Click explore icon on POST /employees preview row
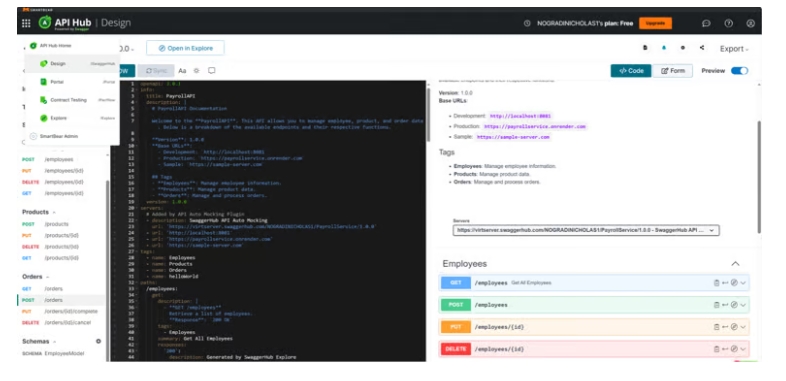This screenshot has width=786, height=381. coord(734,305)
